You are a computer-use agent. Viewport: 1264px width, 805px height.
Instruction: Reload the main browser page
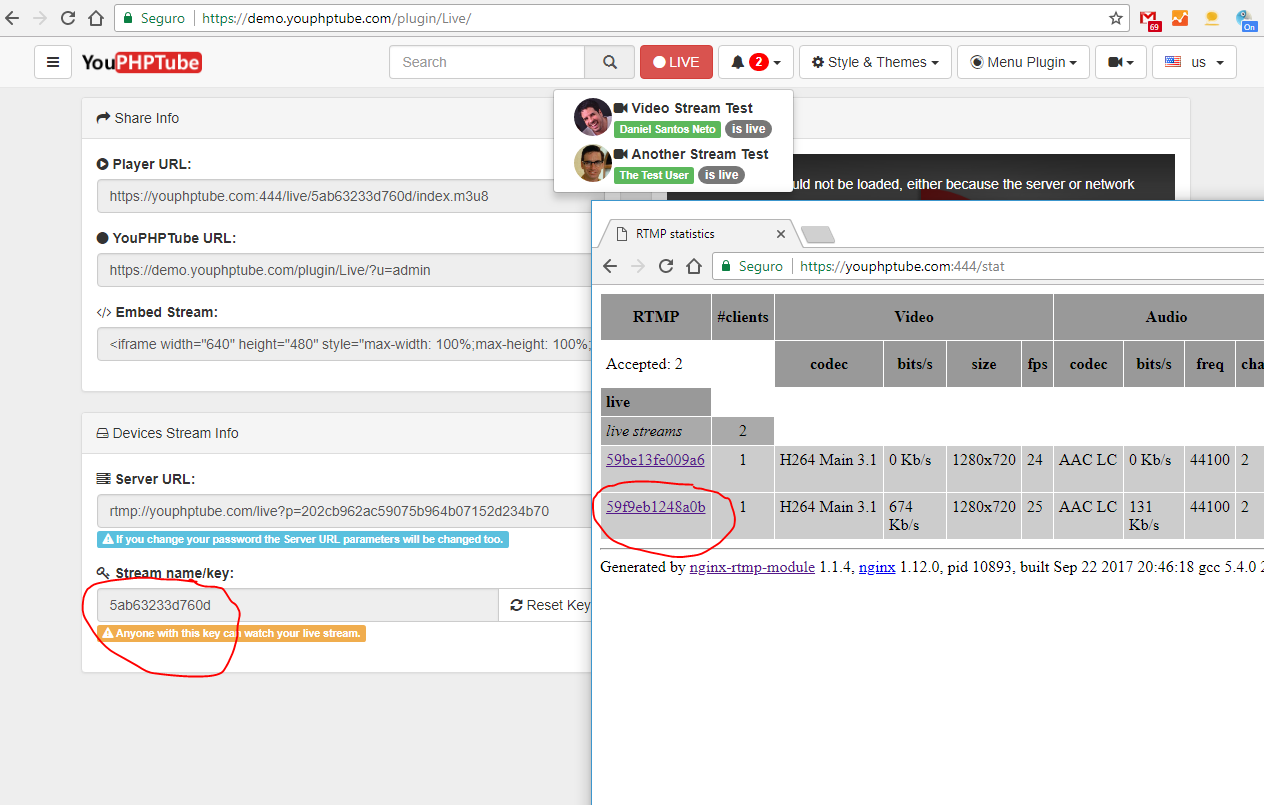(68, 18)
